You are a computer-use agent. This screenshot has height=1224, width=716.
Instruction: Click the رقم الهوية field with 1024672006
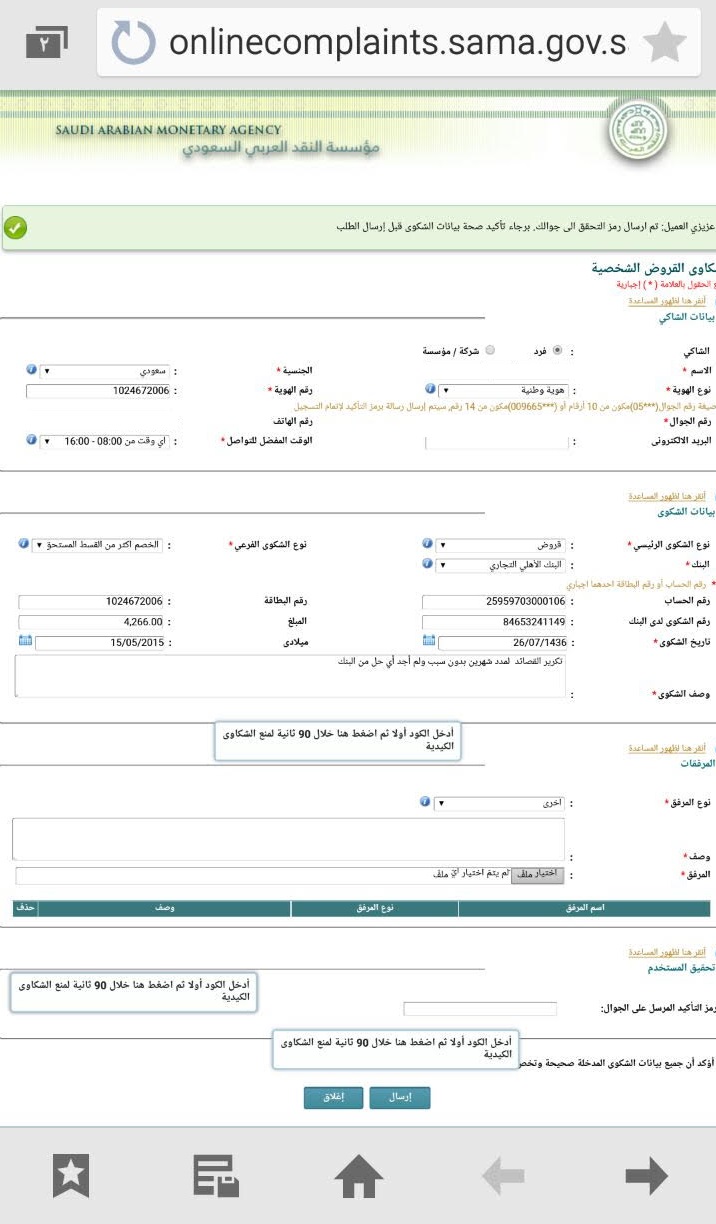98,390
